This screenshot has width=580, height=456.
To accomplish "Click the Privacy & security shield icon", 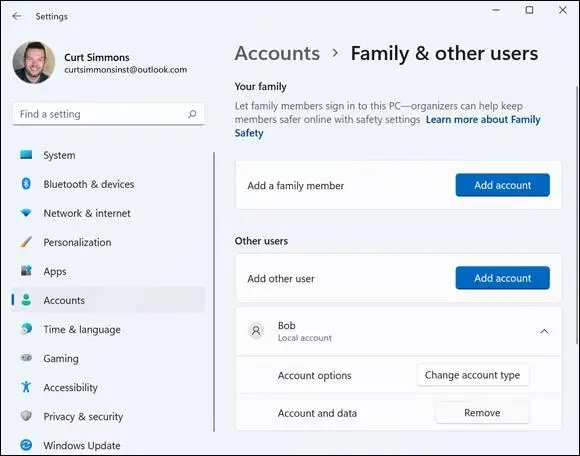I will click(26, 416).
